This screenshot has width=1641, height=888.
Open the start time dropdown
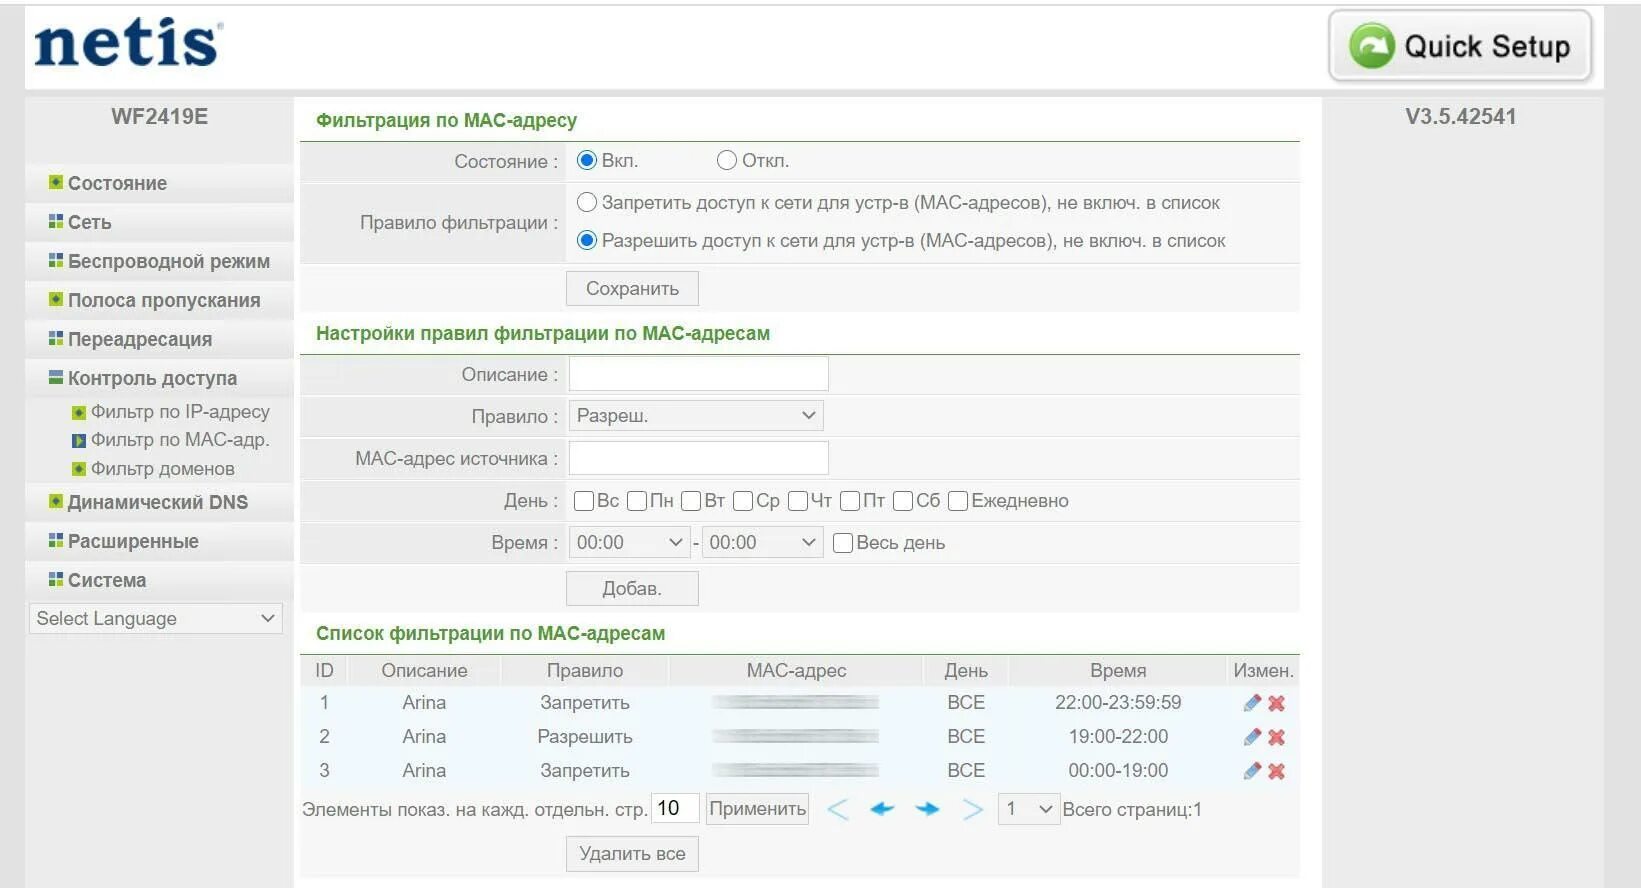click(x=629, y=543)
